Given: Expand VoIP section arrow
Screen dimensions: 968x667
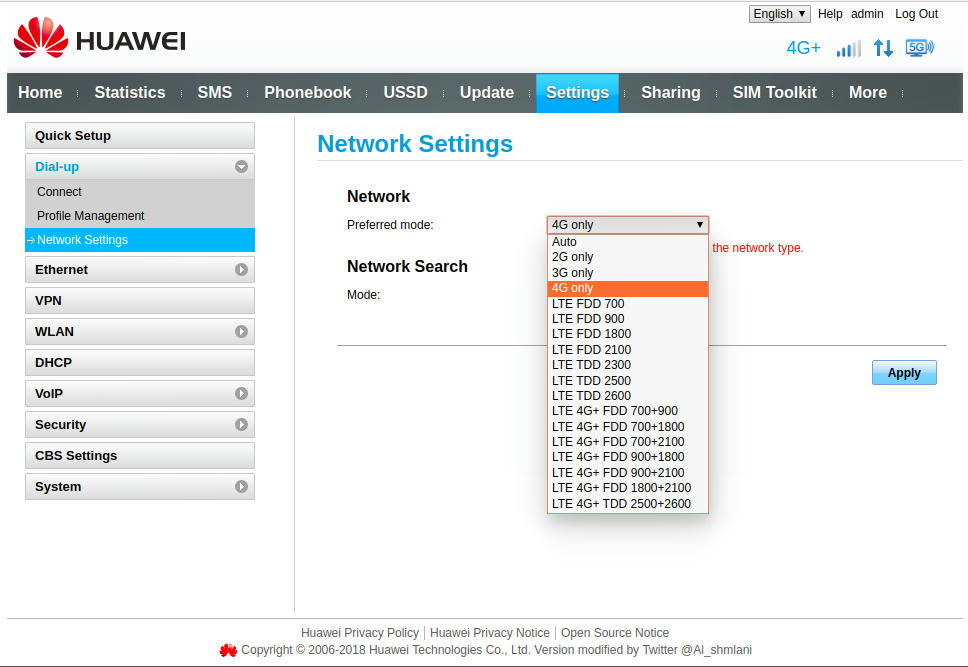Looking at the screenshot, I should pos(241,393).
